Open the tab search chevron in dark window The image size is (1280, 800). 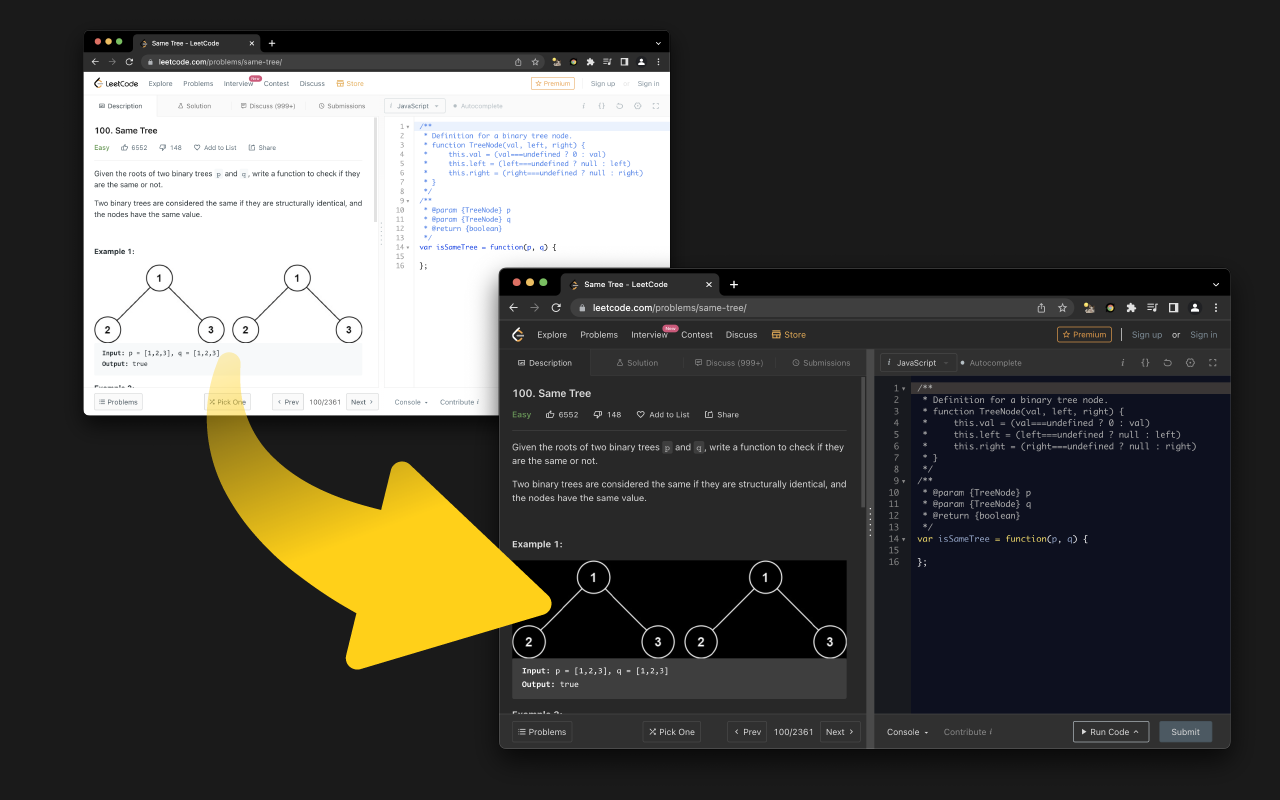pyautogui.click(x=1216, y=284)
